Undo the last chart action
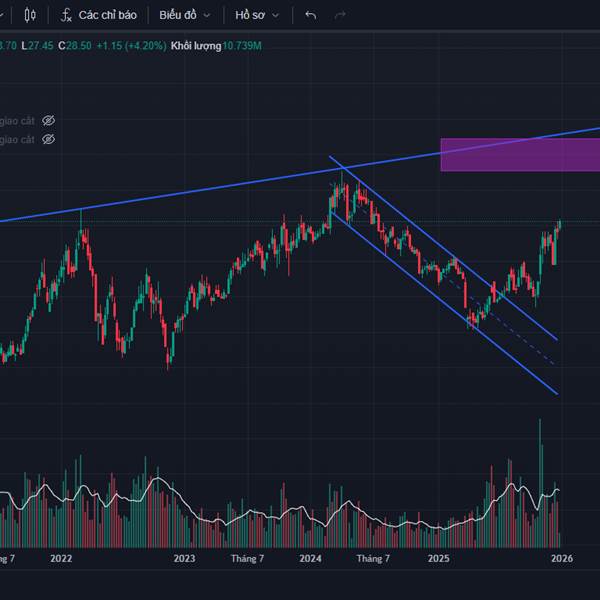 (310, 15)
